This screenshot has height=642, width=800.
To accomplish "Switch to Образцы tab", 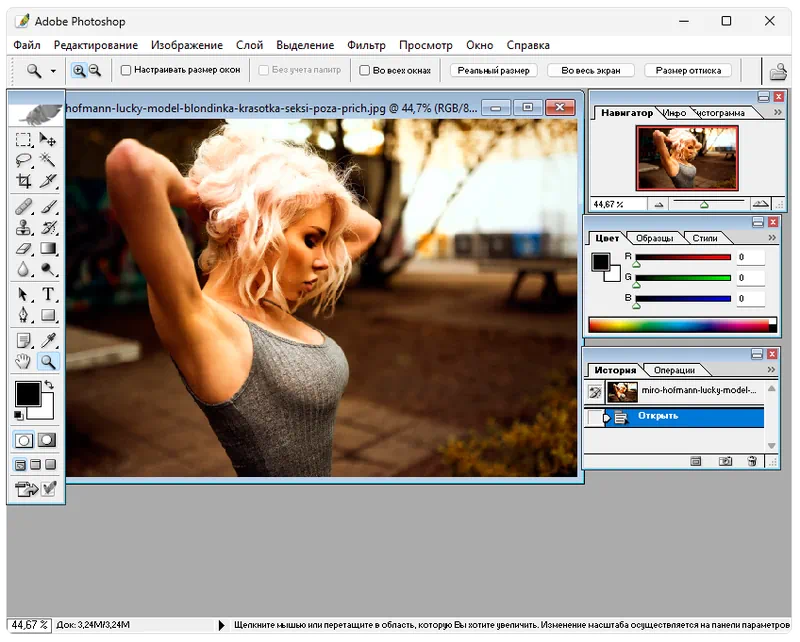I will pos(654,238).
